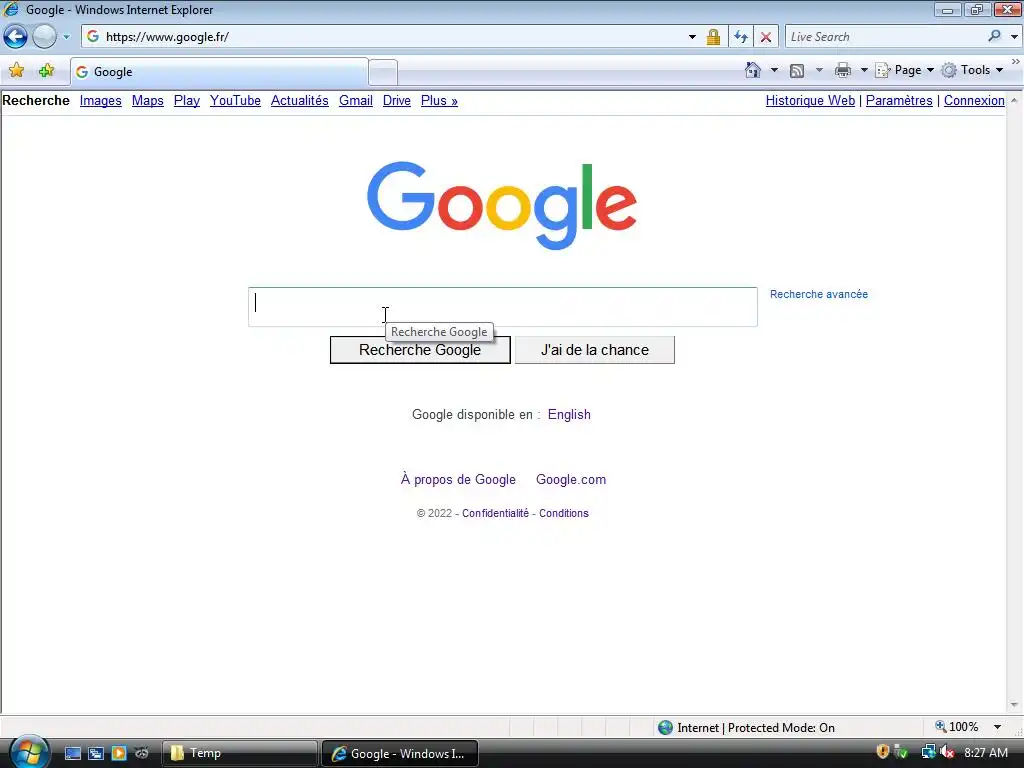Screen dimensions: 1024x768
Task: Click the Add to Favorites icon
Action: (x=46, y=71)
